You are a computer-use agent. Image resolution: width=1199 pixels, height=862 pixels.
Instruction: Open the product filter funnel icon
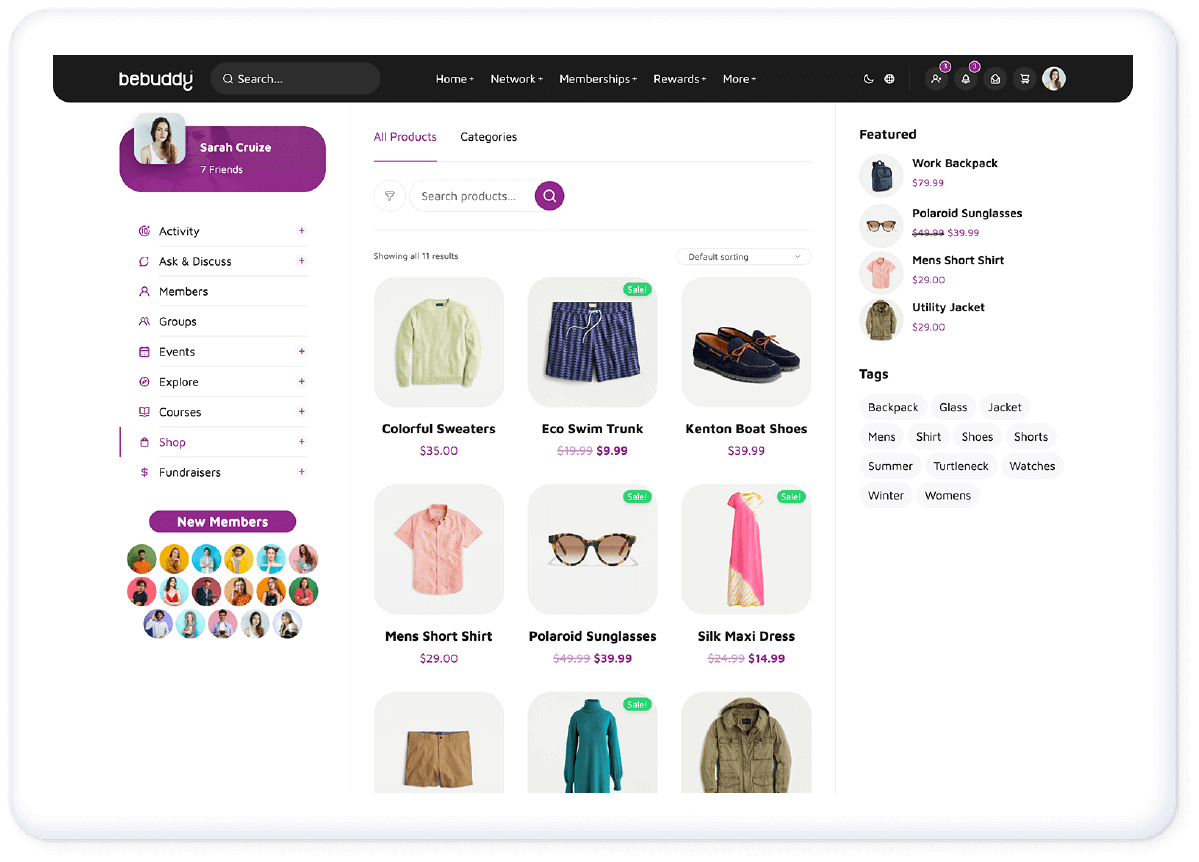tap(390, 196)
